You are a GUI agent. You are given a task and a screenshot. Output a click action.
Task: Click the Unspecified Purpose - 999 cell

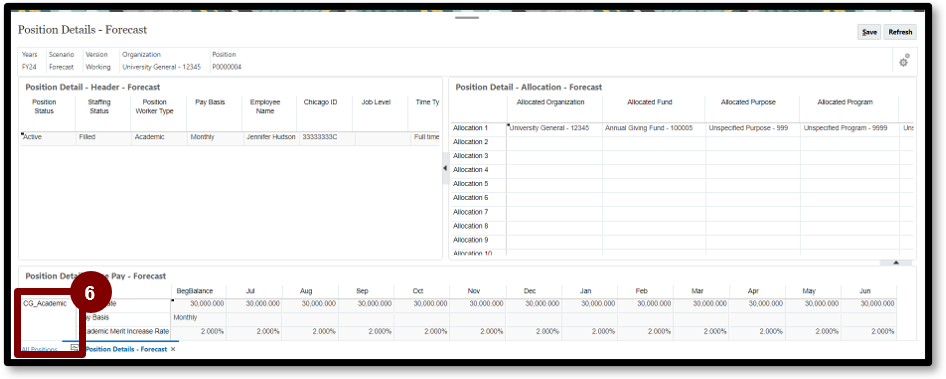tap(752, 129)
